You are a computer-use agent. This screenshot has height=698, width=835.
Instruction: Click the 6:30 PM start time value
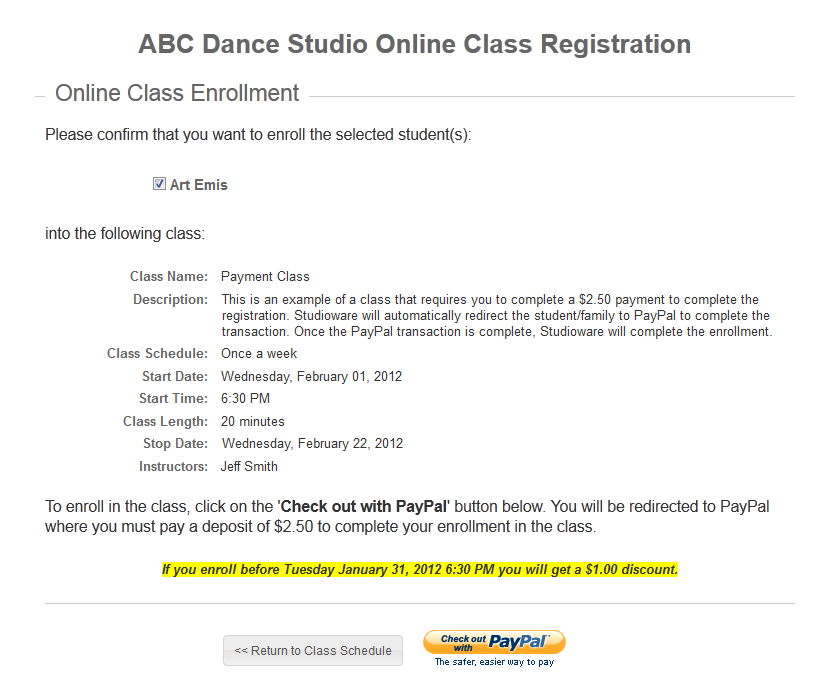tap(246, 399)
